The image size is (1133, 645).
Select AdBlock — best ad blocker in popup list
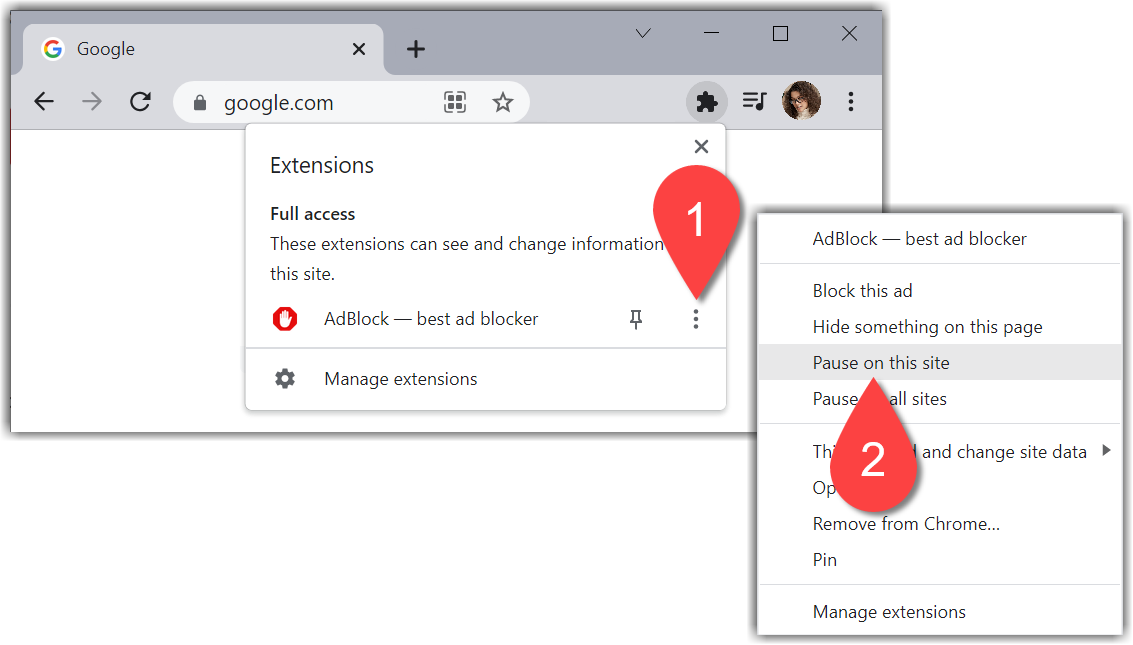[431, 319]
